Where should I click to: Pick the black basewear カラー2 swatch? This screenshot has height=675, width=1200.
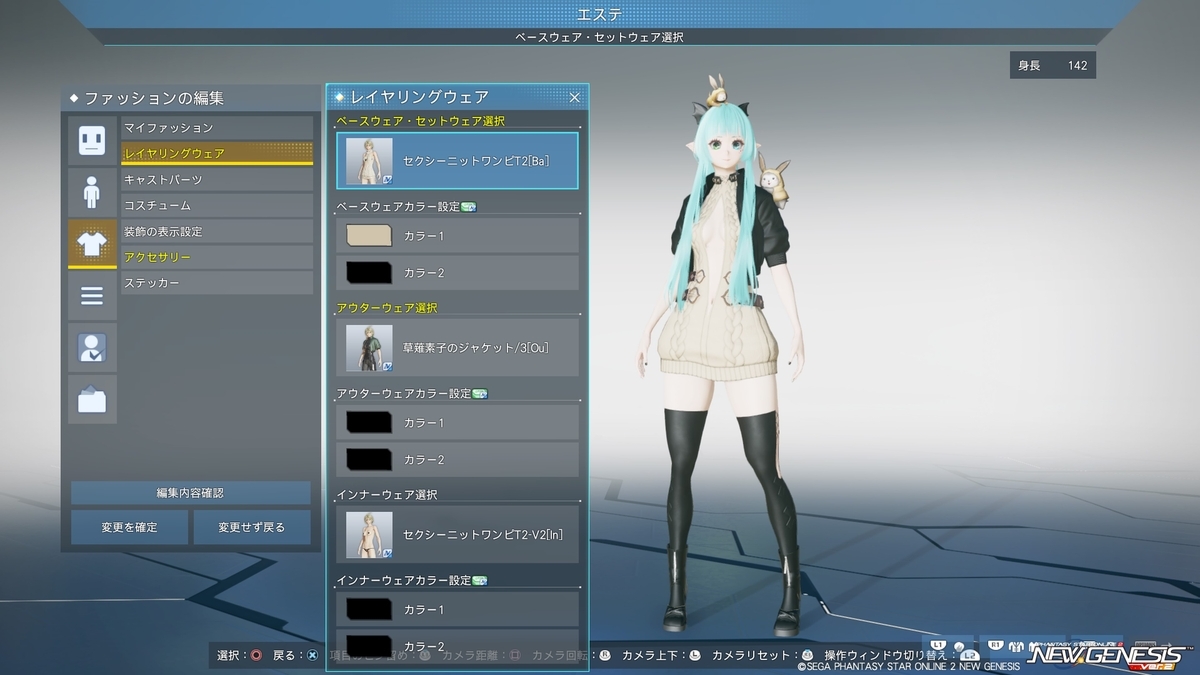368,273
